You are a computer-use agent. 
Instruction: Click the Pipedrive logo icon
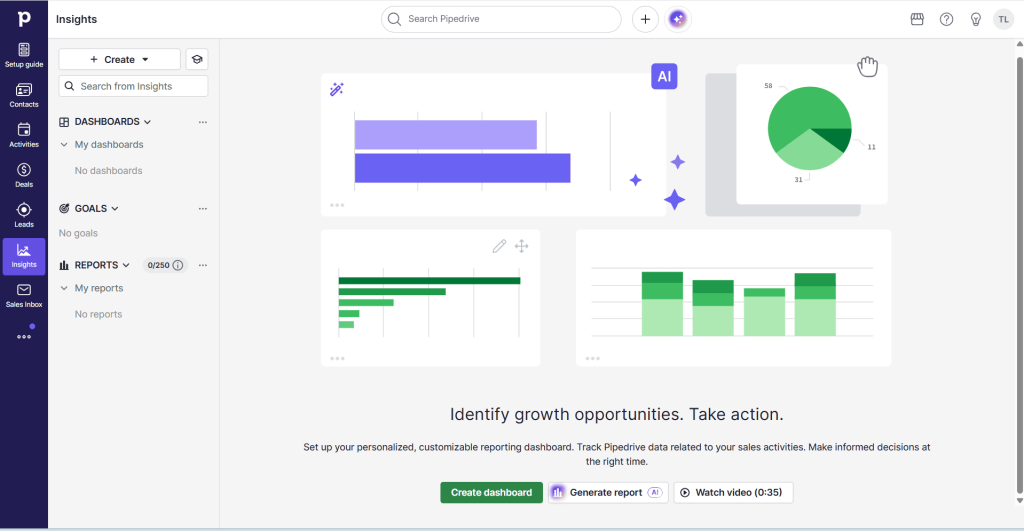pyautogui.click(x=24, y=19)
